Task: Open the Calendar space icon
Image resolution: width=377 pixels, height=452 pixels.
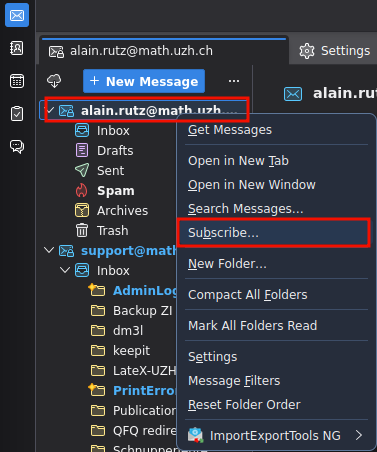Action: (x=17, y=81)
